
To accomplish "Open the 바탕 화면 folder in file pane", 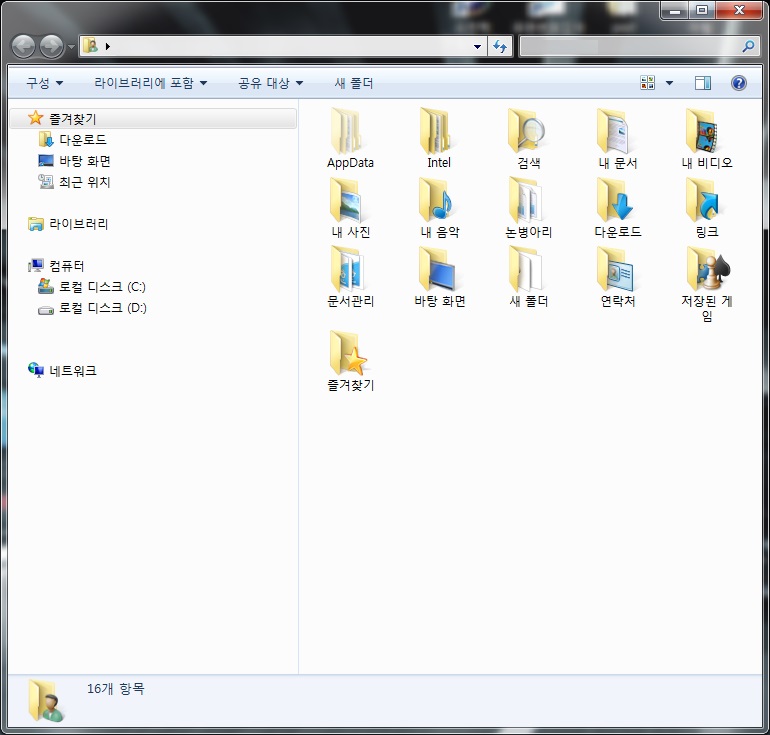I will click(x=440, y=277).
